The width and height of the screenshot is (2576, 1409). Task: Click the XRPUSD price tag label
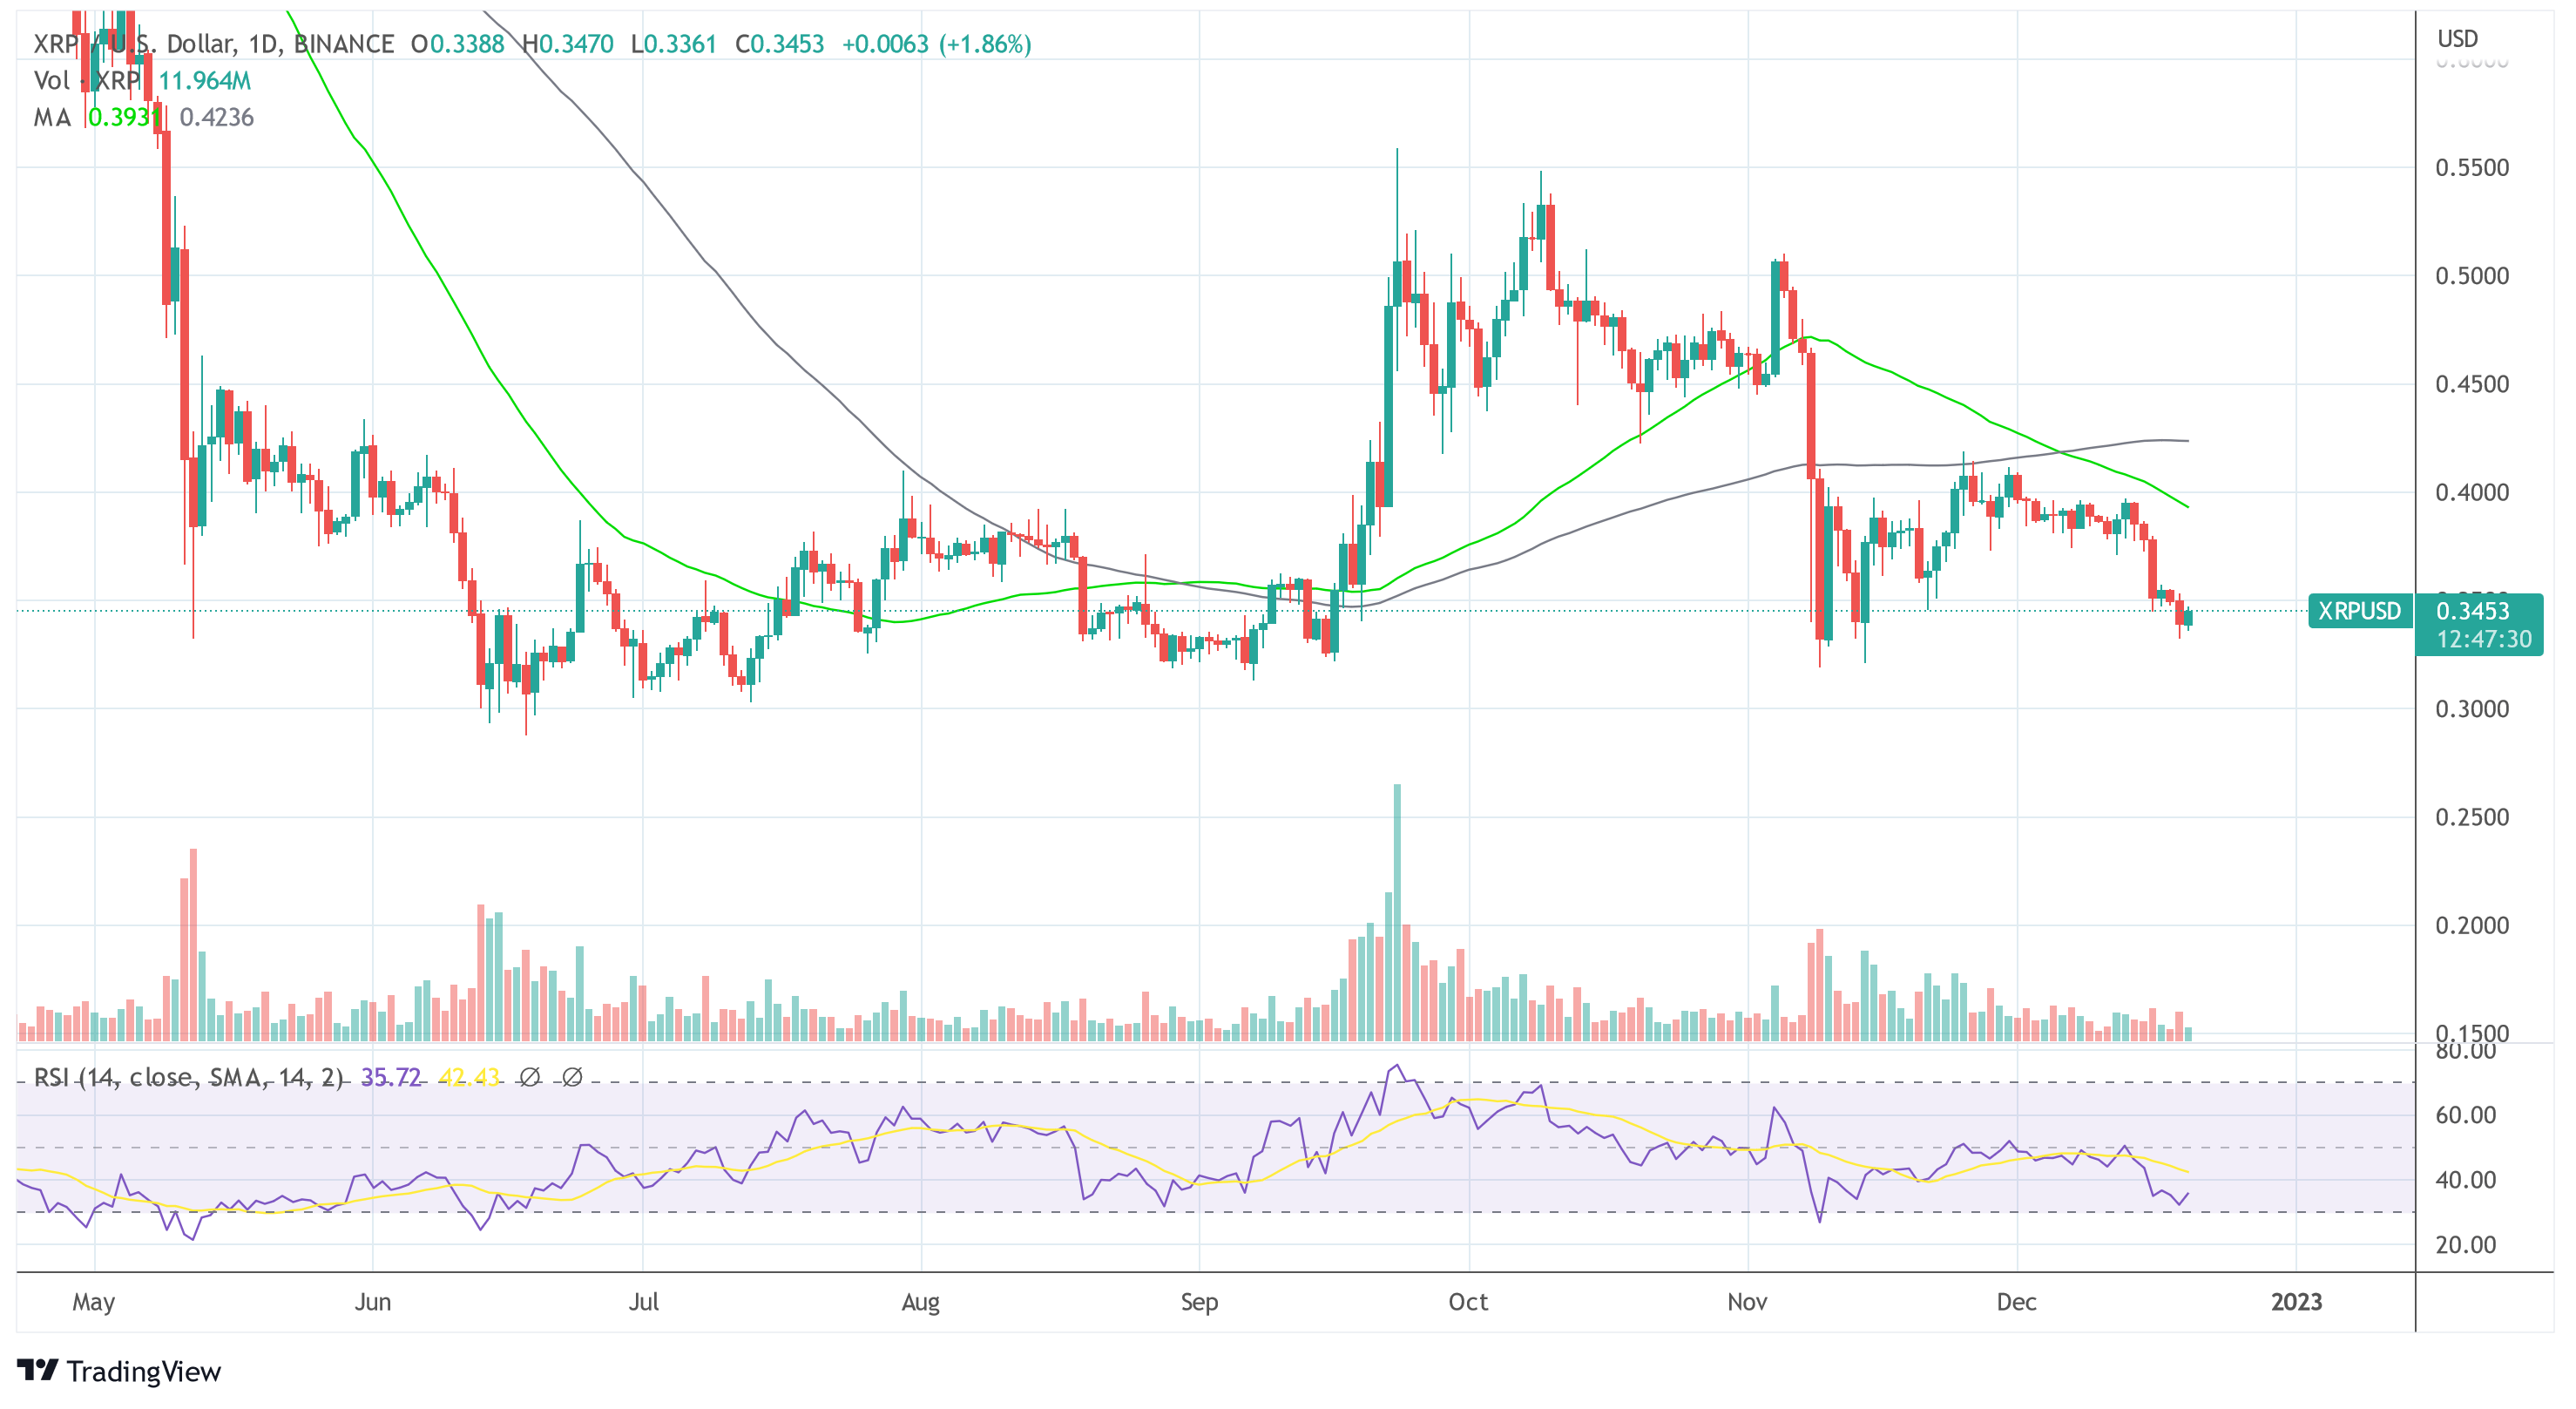coord(2360,611)
